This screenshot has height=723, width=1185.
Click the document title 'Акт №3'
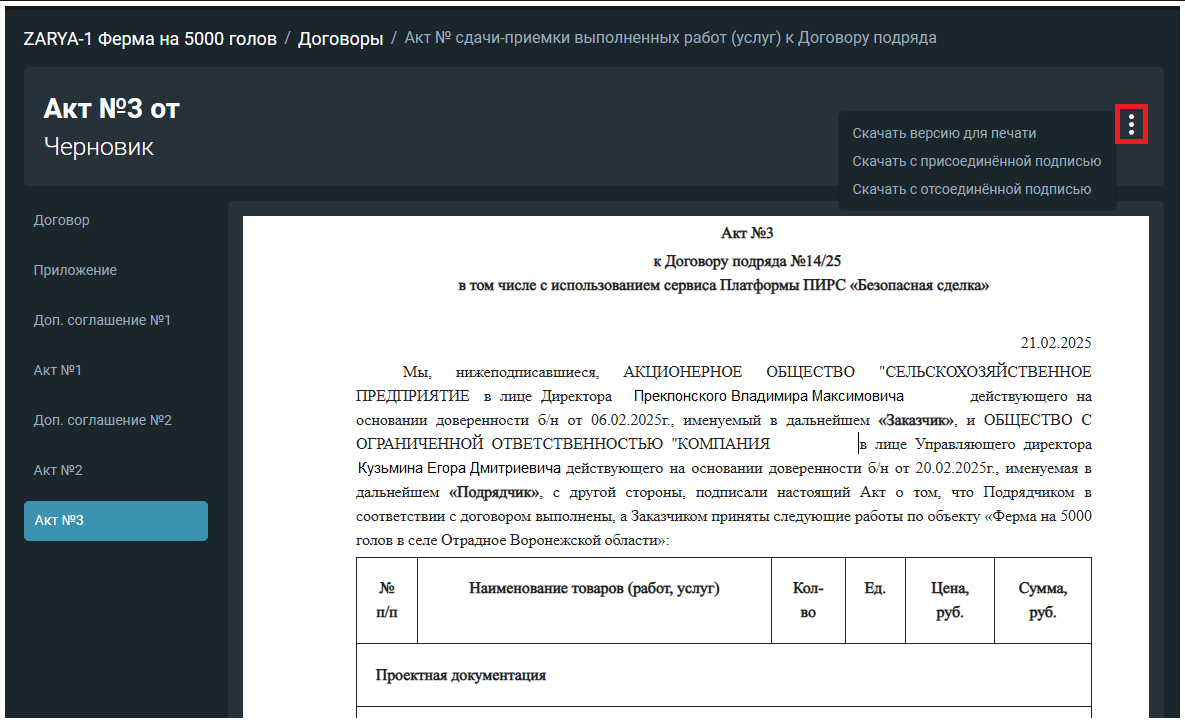coord(747,233)
